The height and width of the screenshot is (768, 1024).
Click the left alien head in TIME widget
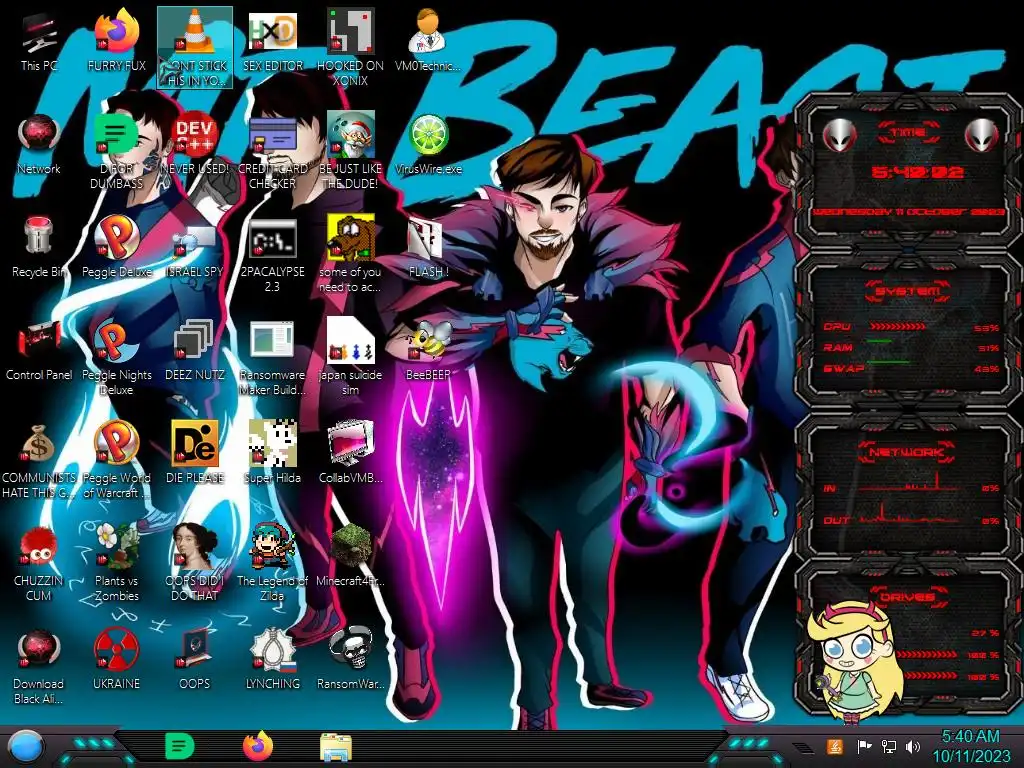pyautogui.click(x=839, y=135)
